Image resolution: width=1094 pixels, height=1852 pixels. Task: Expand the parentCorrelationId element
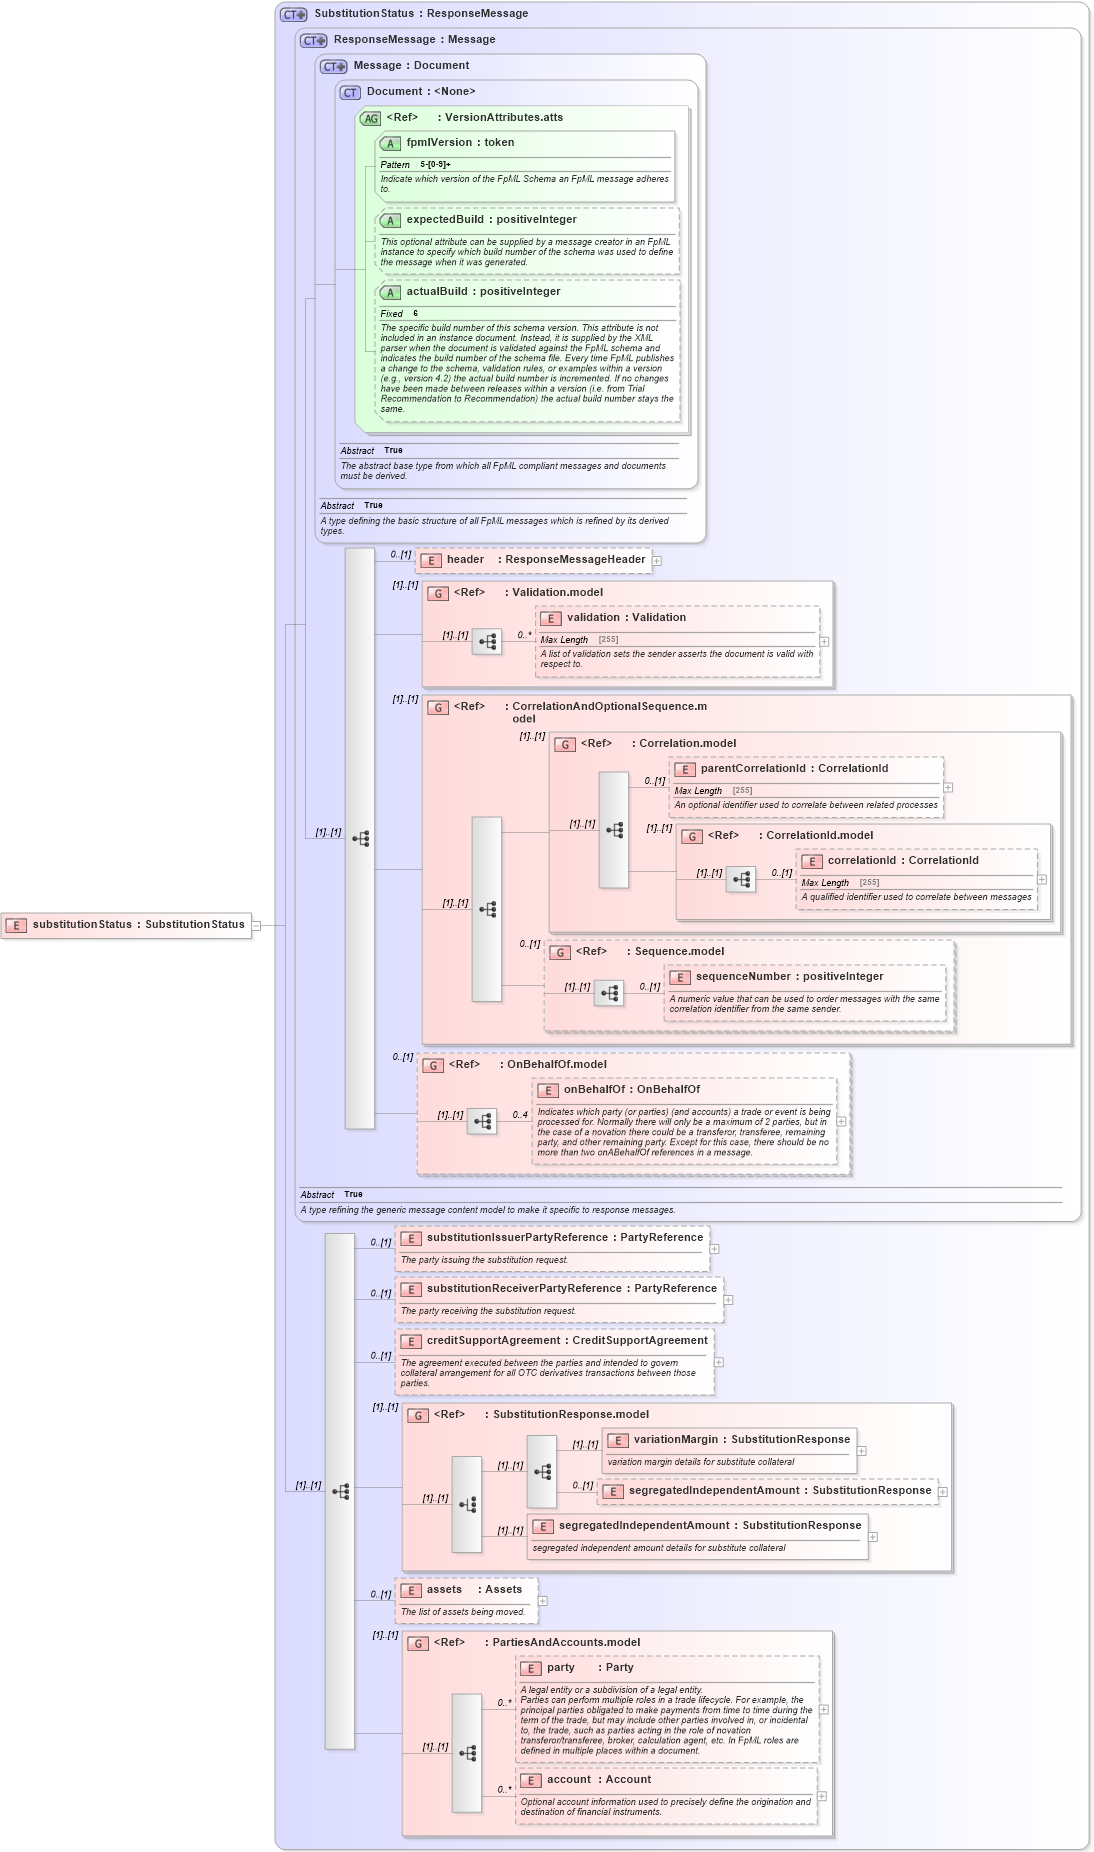(948, 788)
